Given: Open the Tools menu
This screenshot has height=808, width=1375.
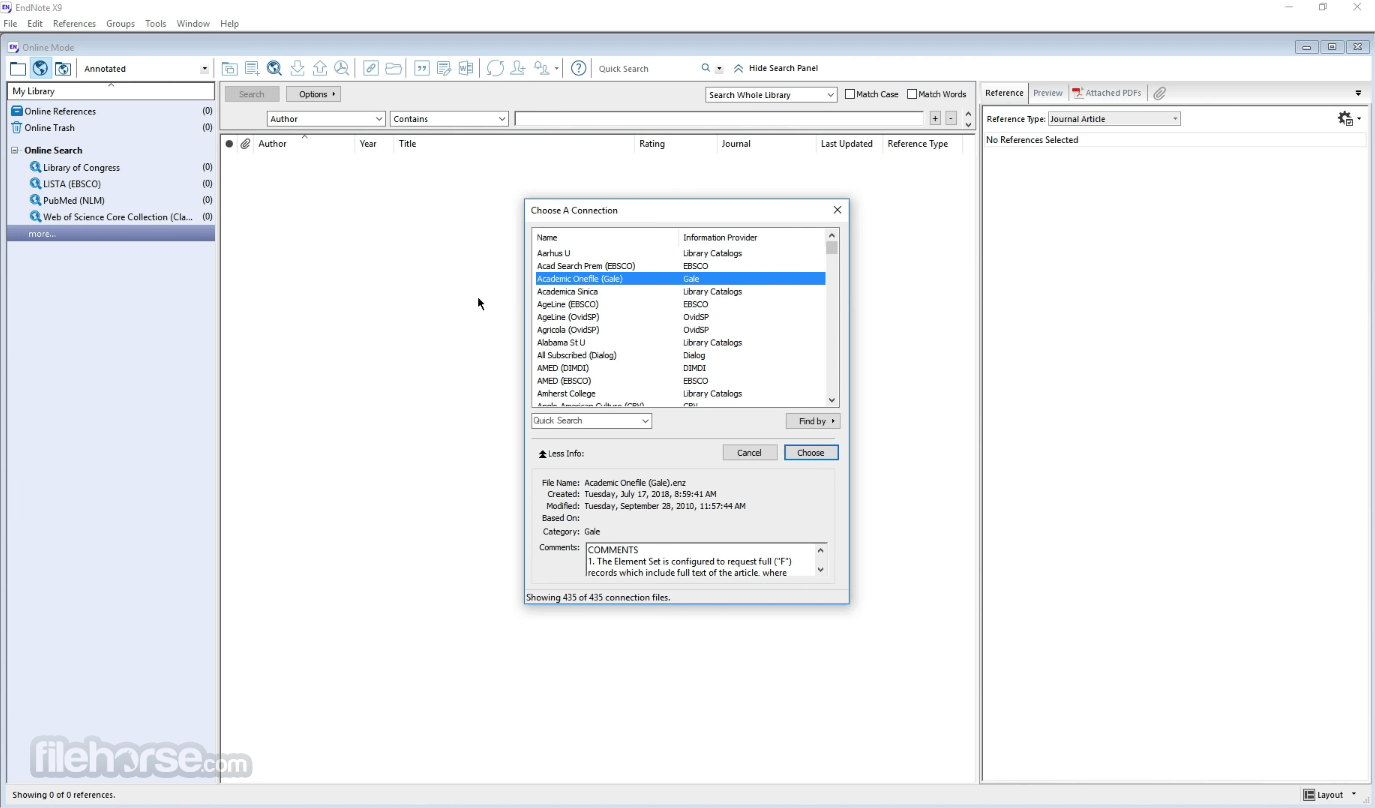Looking at the screenshot, I should coord(156,24).
